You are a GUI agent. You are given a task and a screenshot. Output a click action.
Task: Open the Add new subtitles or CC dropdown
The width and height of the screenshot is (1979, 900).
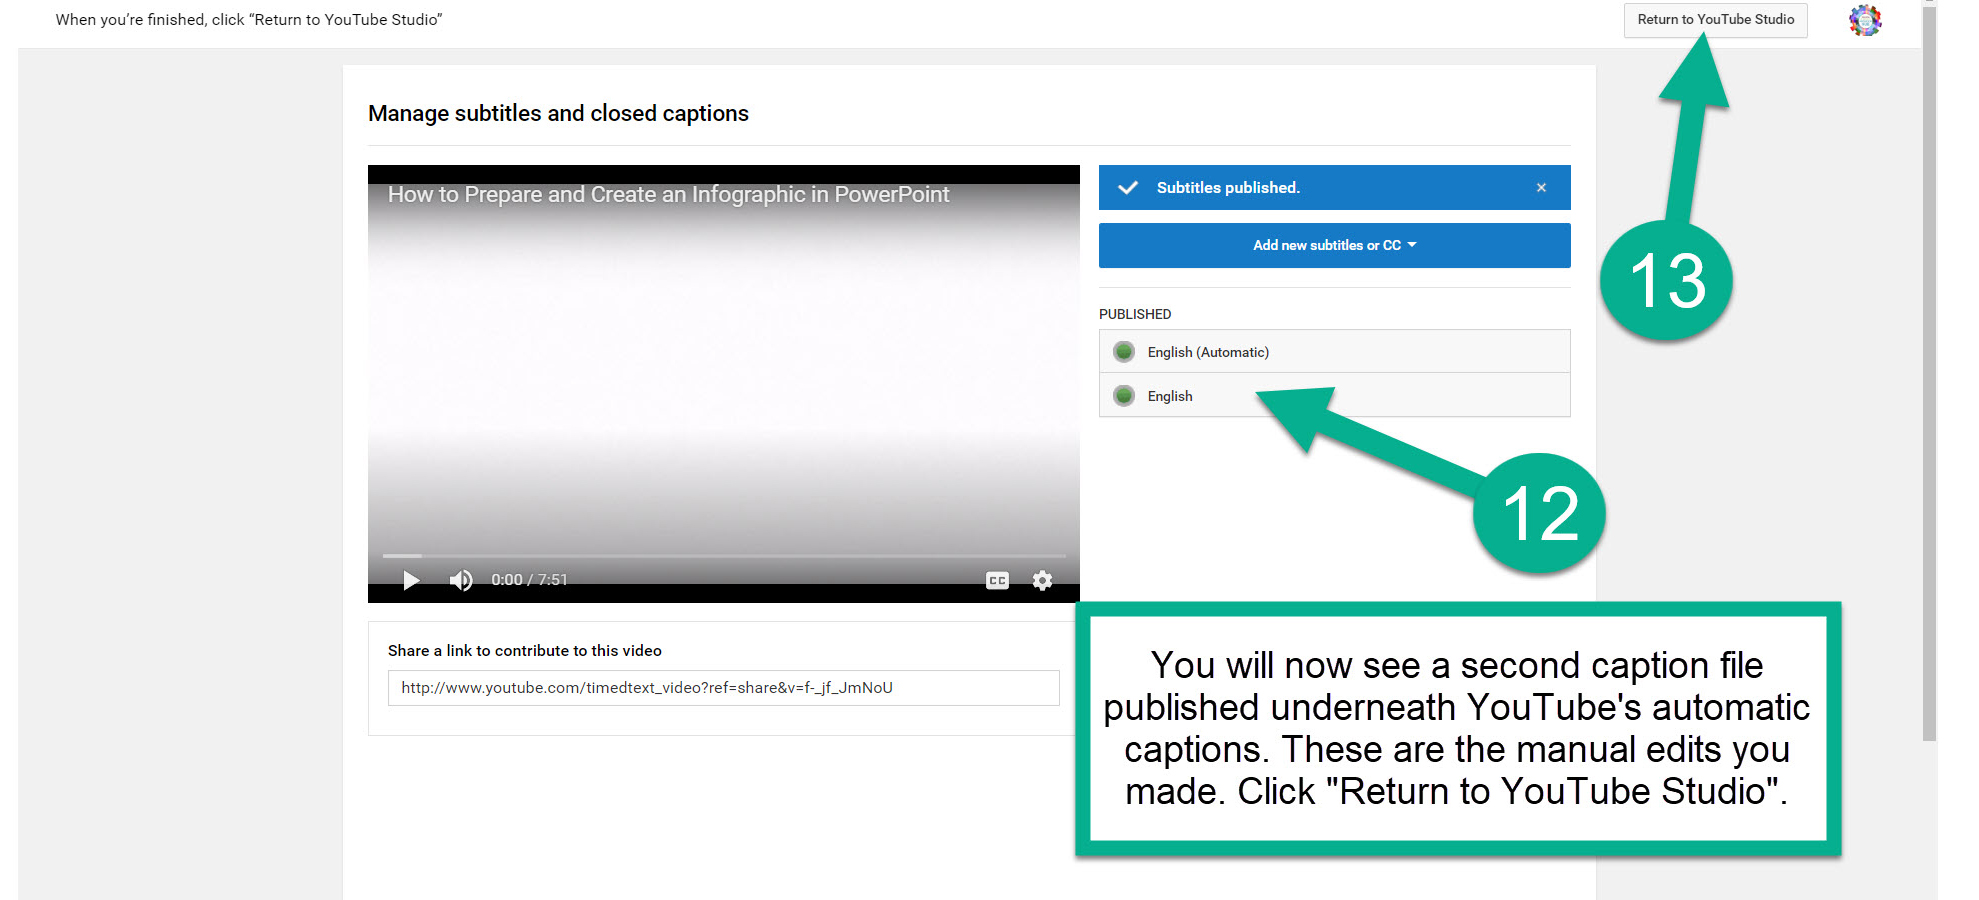1334,245
